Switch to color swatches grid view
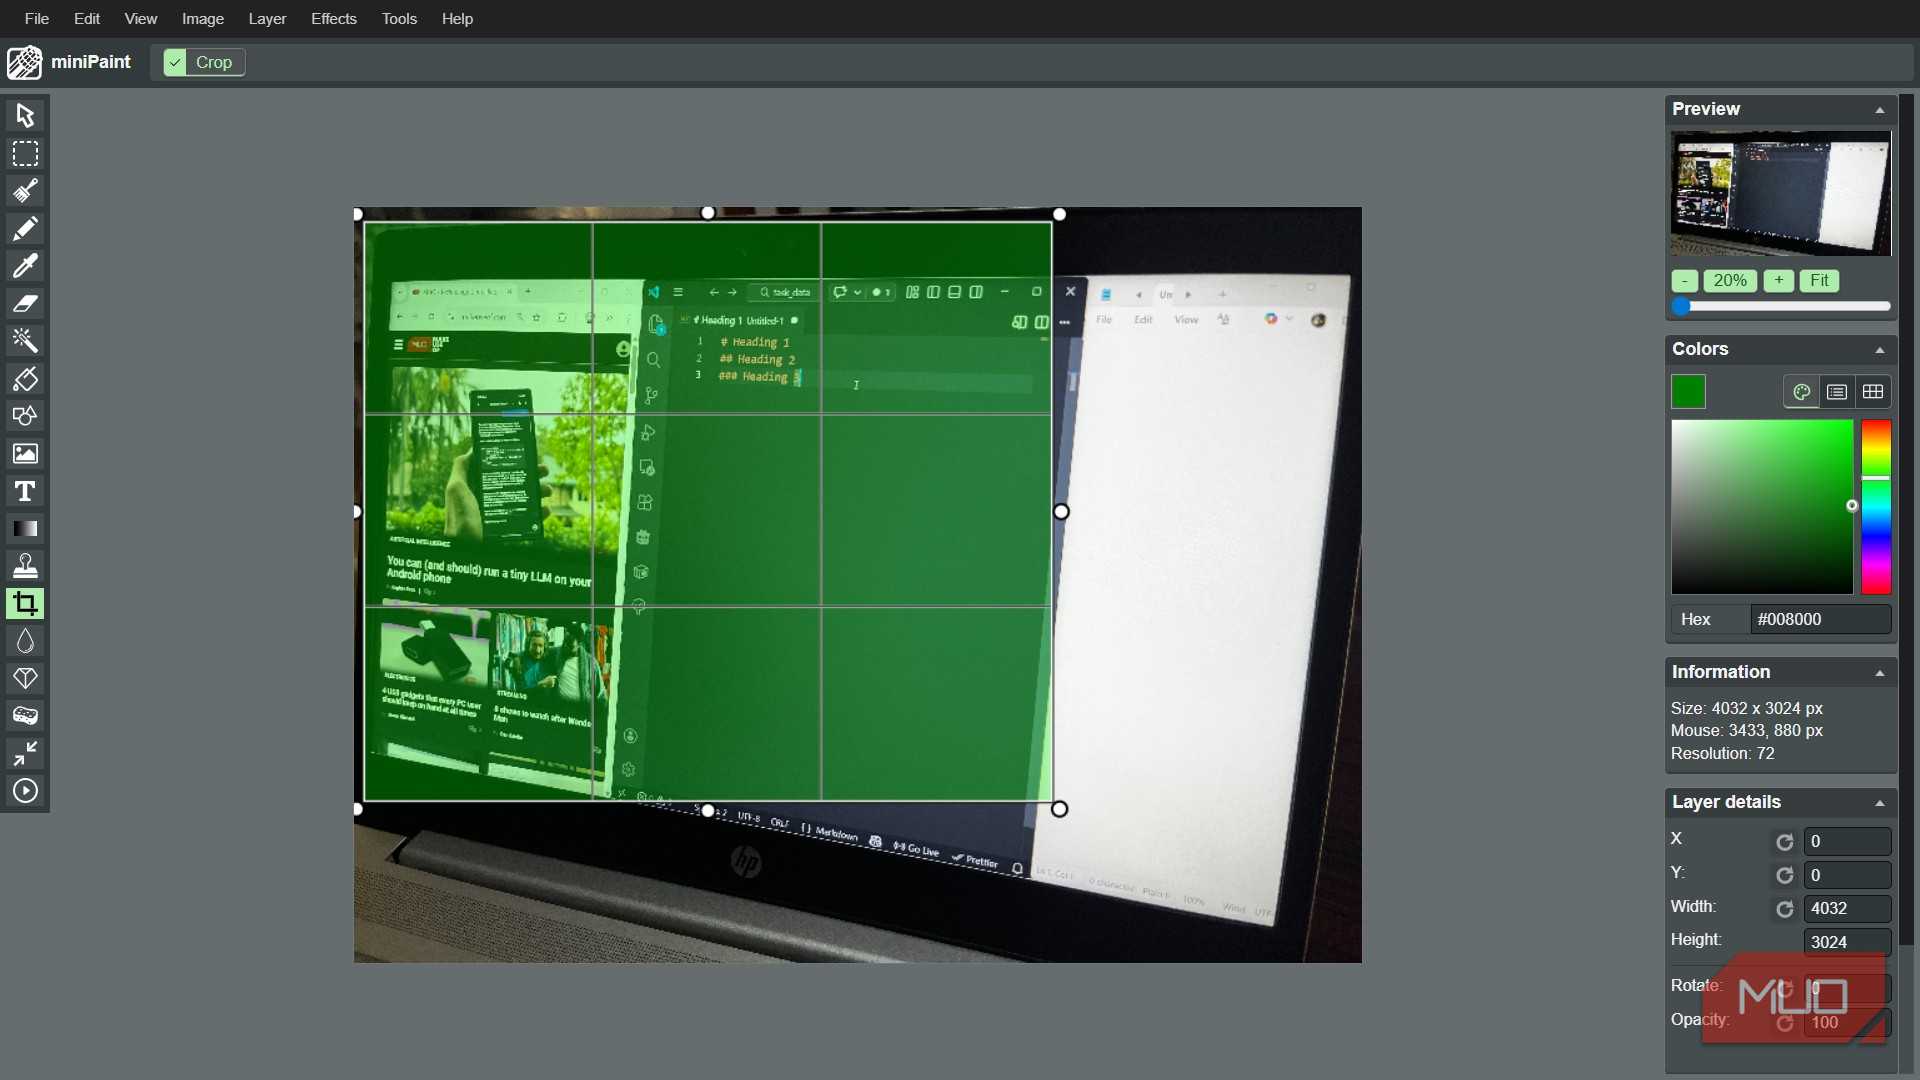 [x=1873, y=392]
